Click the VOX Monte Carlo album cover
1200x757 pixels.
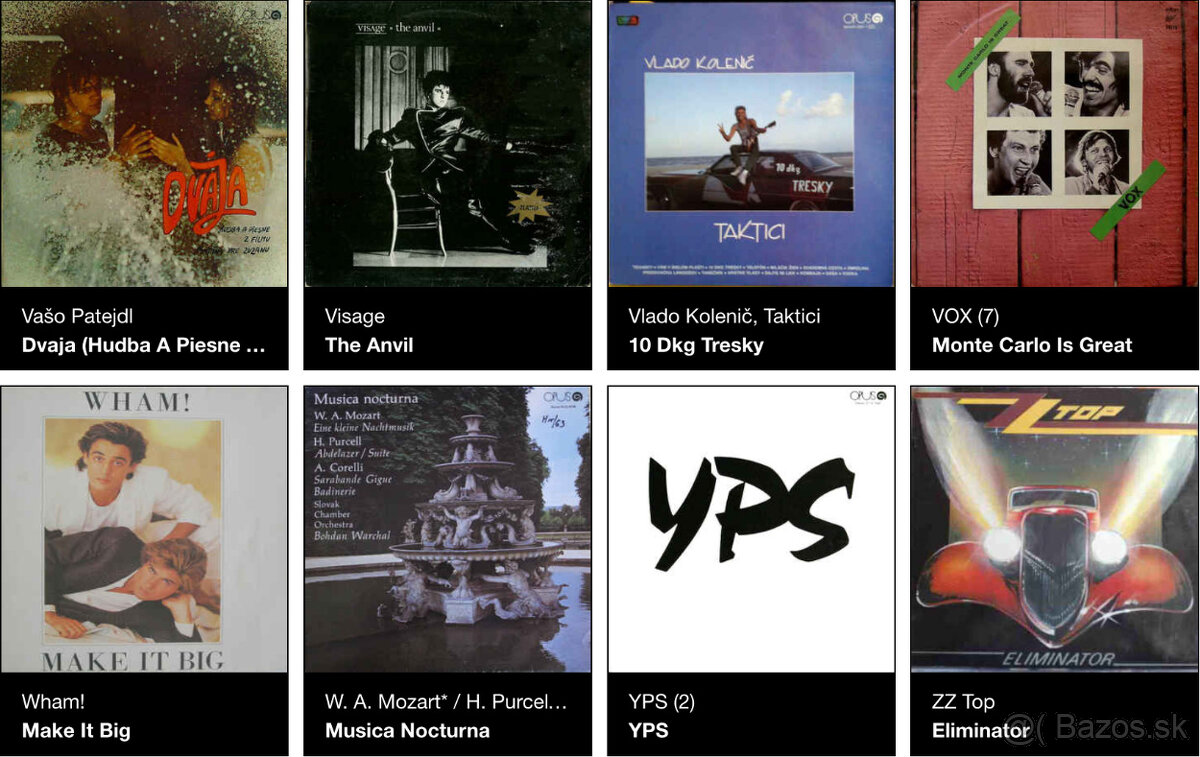[x=1055, y=143]
